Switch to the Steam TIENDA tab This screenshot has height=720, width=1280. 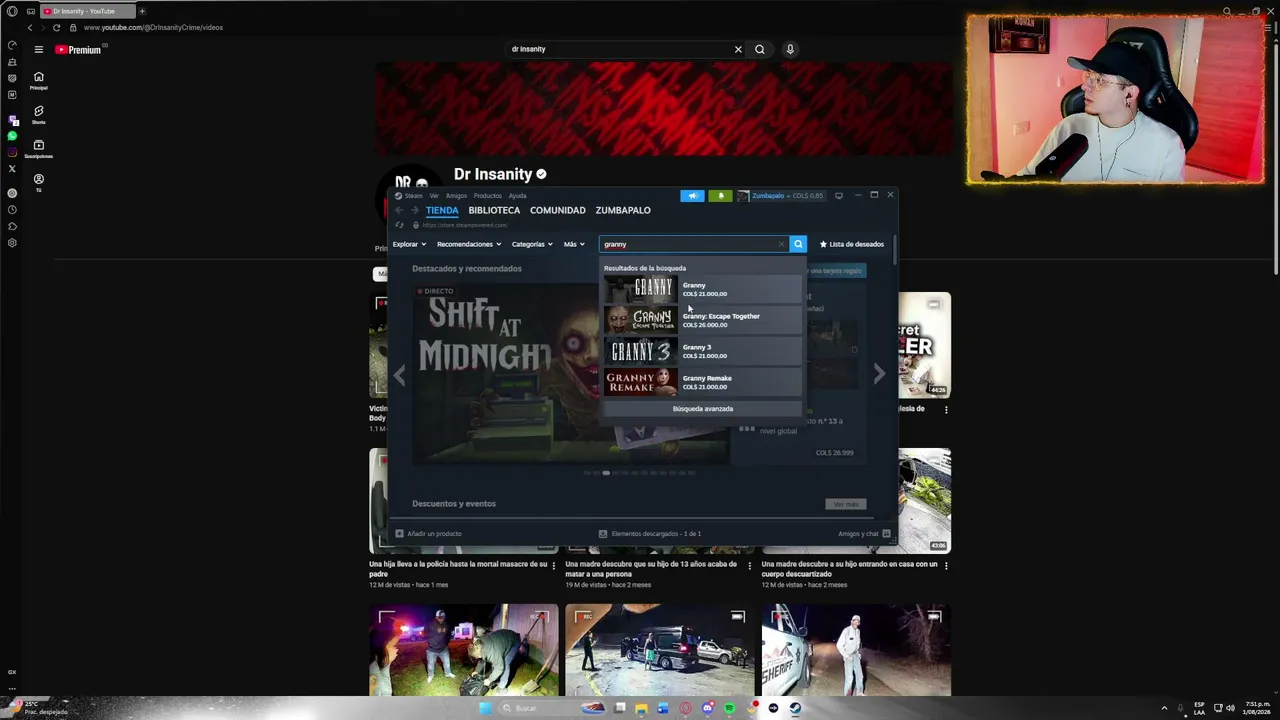coord(442,210)
